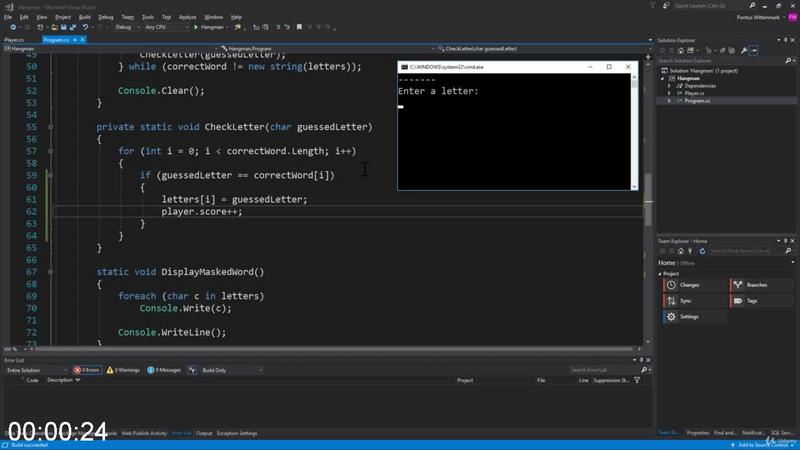This screenshot has width=800, height=450.
Task: Open the Debug menu
Action: pyautogui.click(x=106, y=17)
